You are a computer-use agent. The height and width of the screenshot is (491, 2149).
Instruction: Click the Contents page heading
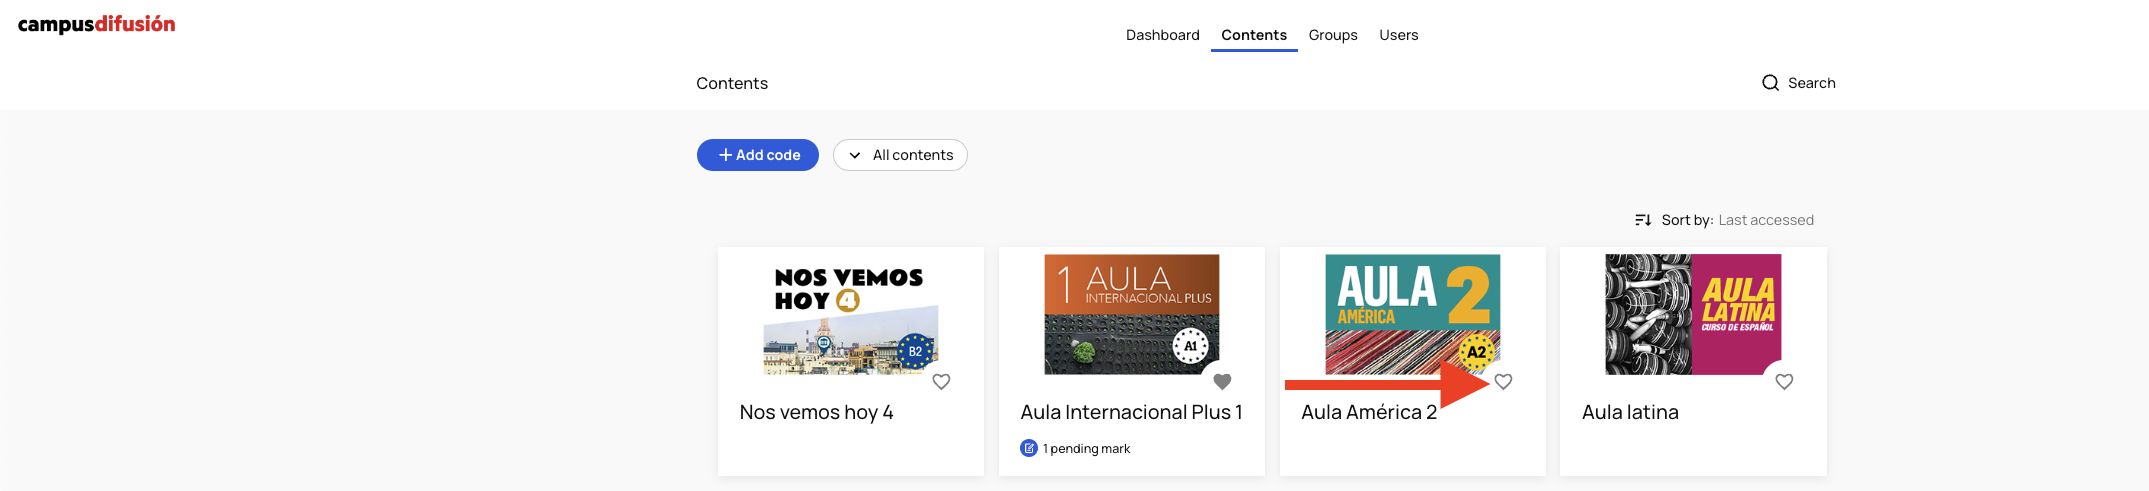[x=732, y=83]
